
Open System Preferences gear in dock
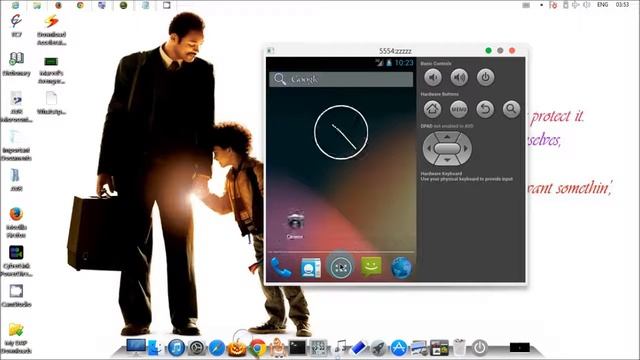point(197,348)
